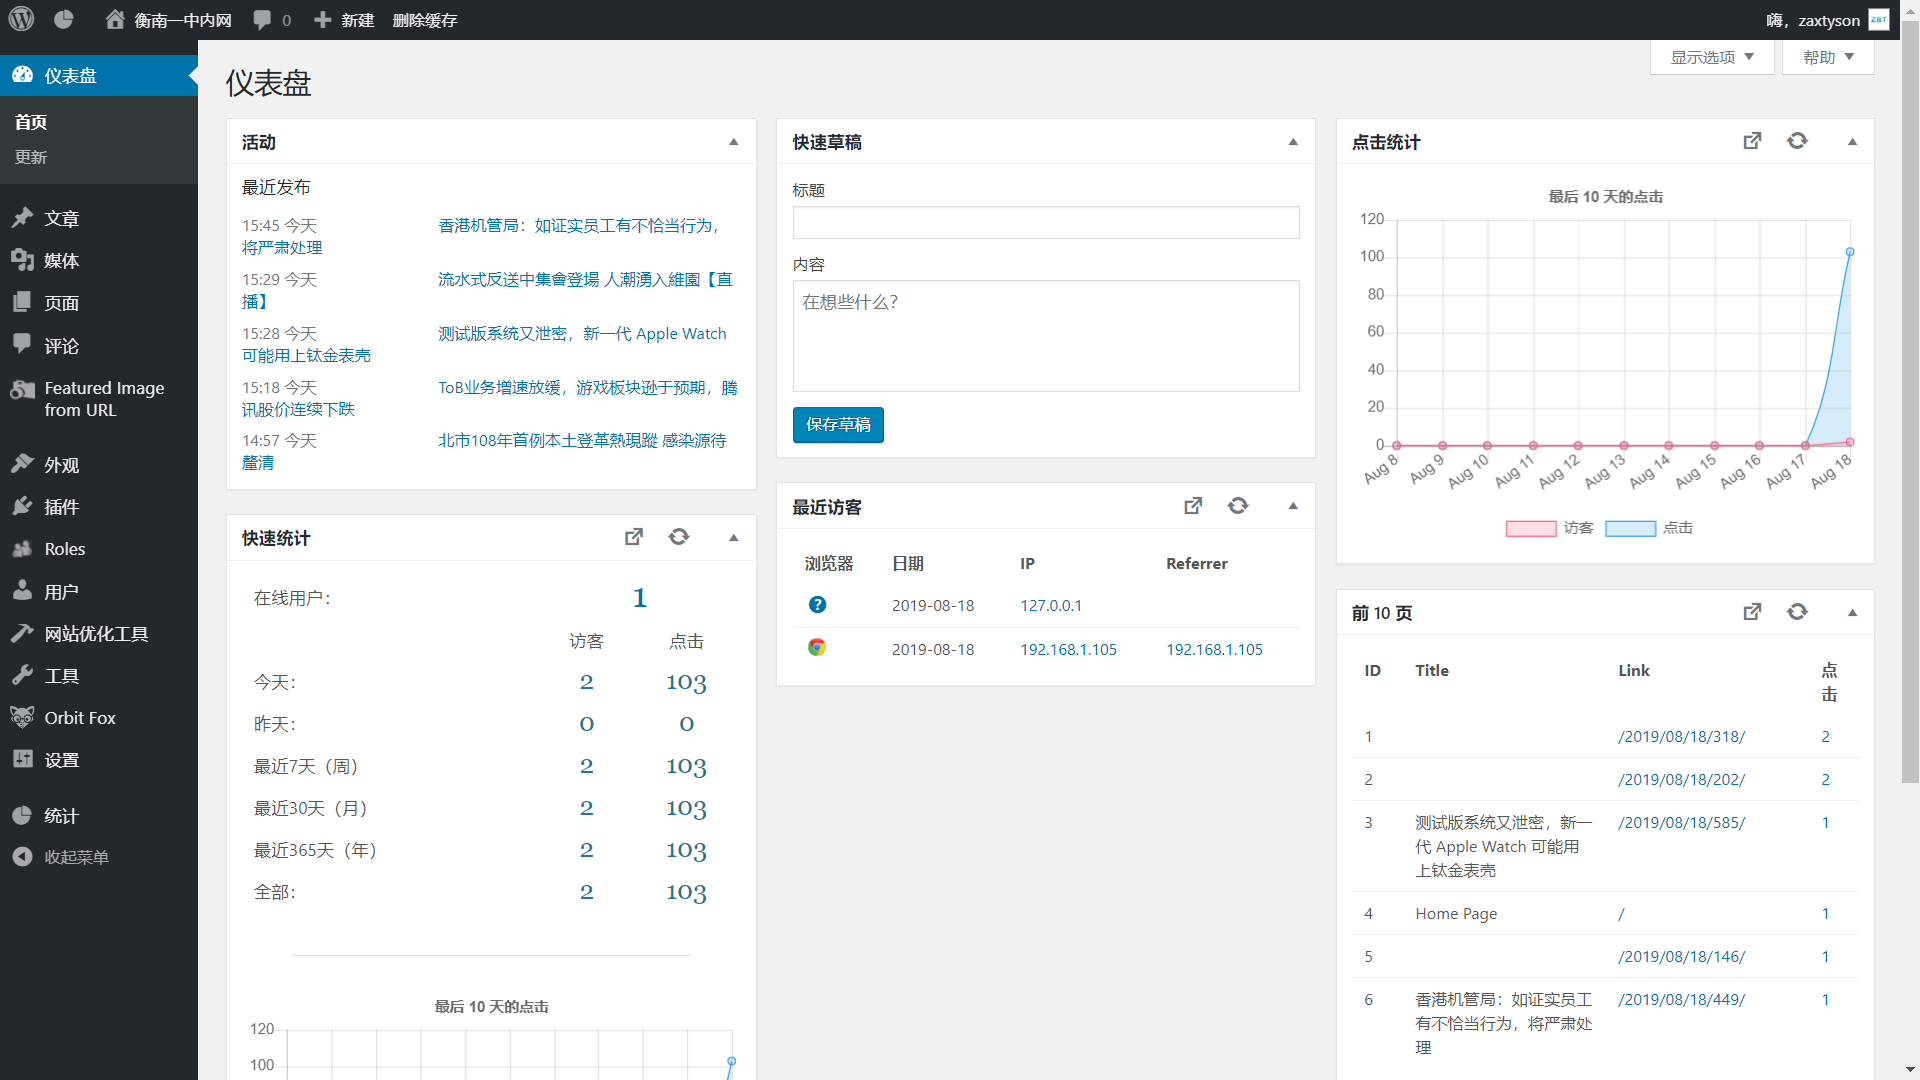Expand the 显示选项 dropdown

coord(1712,57)
